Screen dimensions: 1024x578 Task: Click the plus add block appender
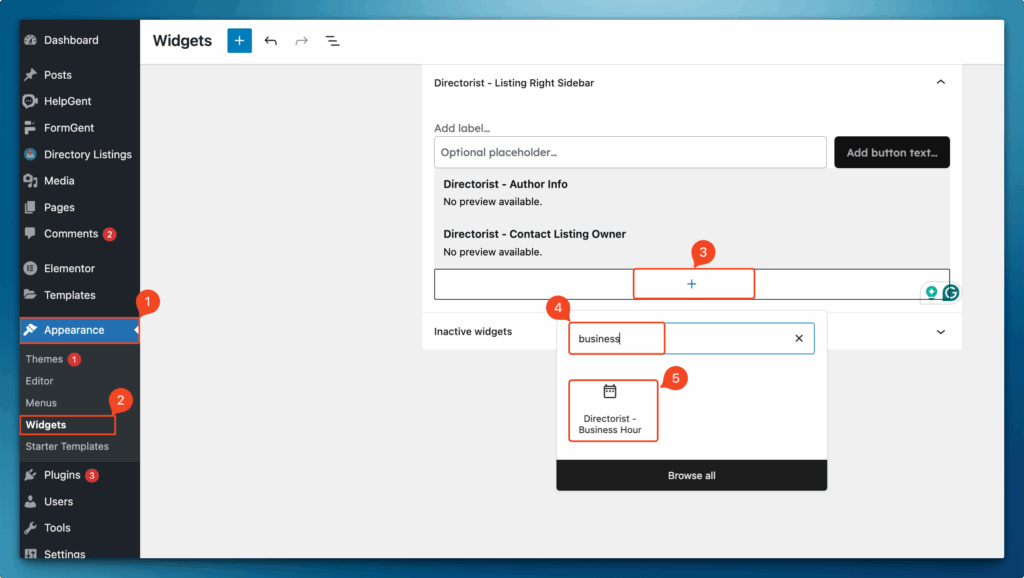click(692, 284)
